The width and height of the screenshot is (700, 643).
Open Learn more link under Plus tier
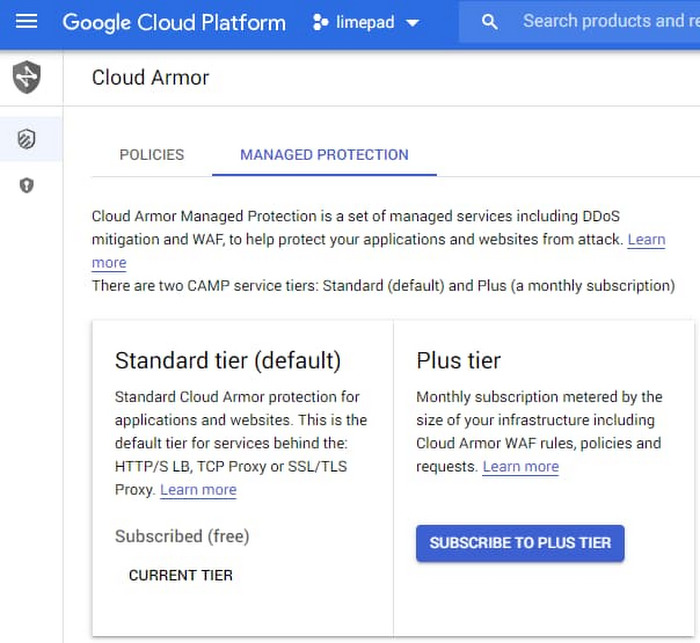pyautogui.click(x=520, y=467)
